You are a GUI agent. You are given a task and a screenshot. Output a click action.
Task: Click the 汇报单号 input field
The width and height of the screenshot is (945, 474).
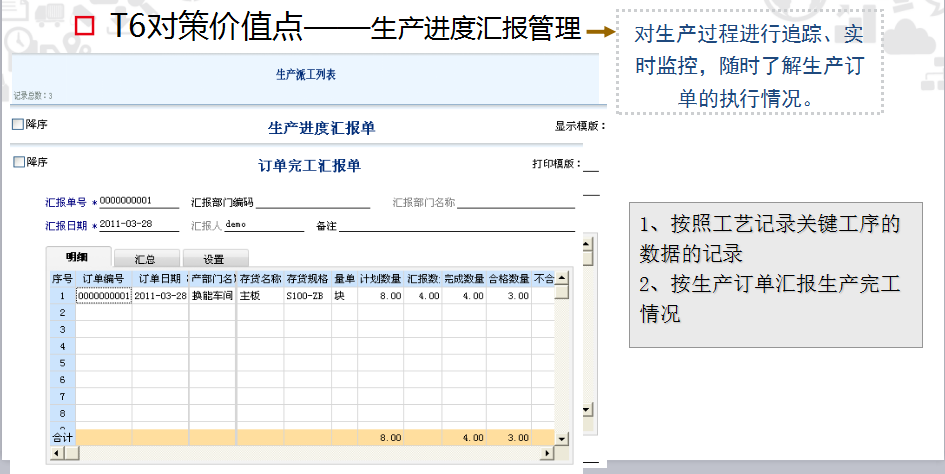(x=139, y=201)
